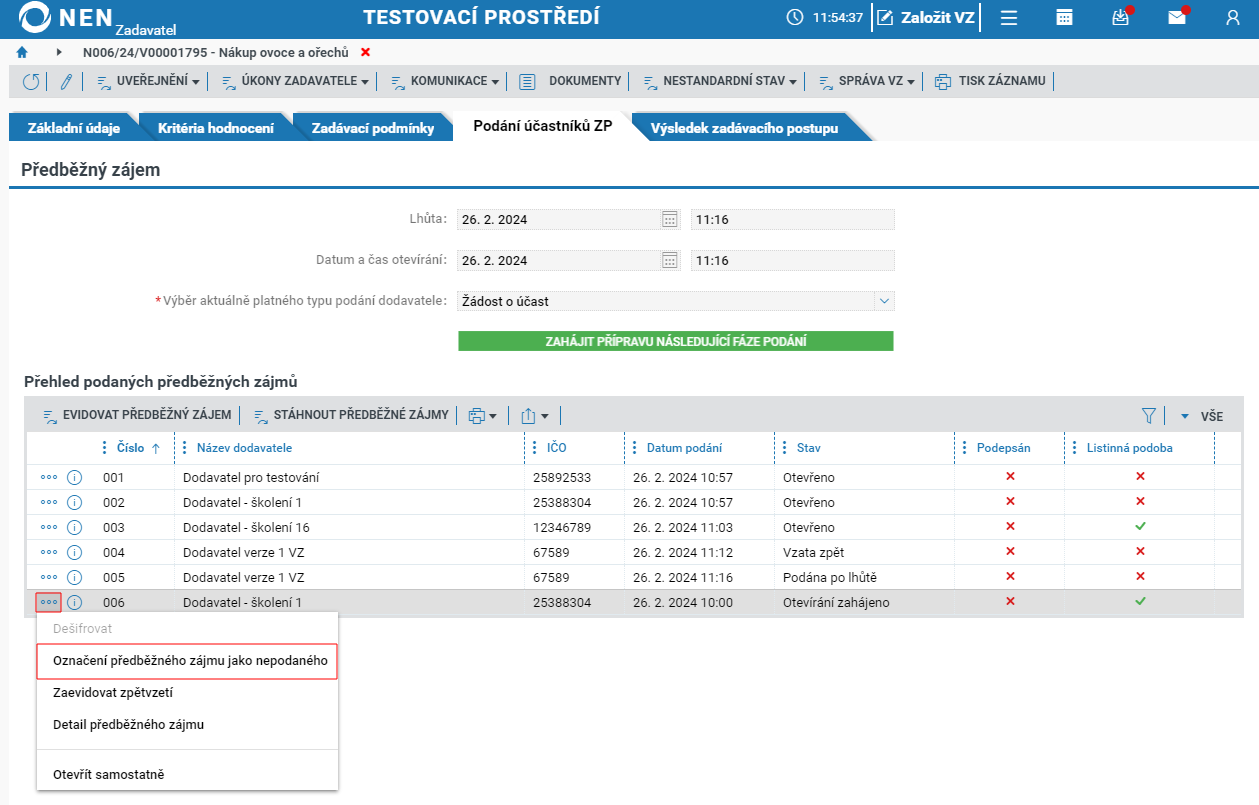This screenshot has height=805, width=1259.
Task: Open the hamburger menu in header
Action: [1009, 17]
